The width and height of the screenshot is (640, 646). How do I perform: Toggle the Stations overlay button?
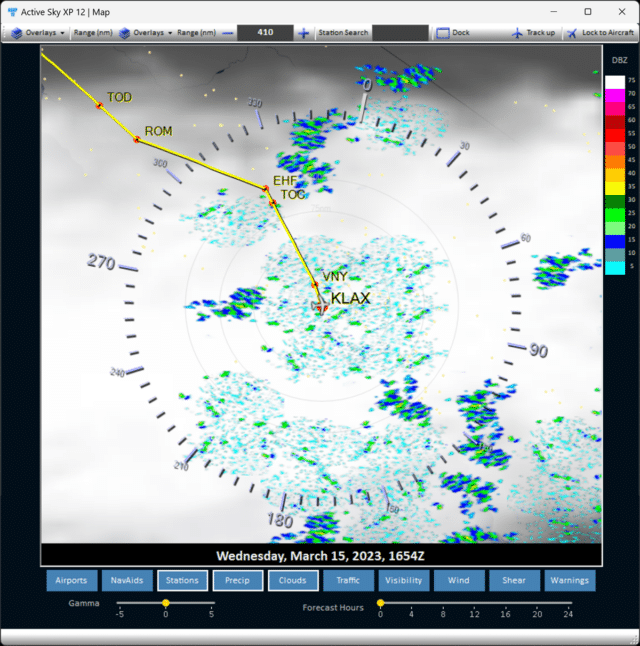pos(182,580)
